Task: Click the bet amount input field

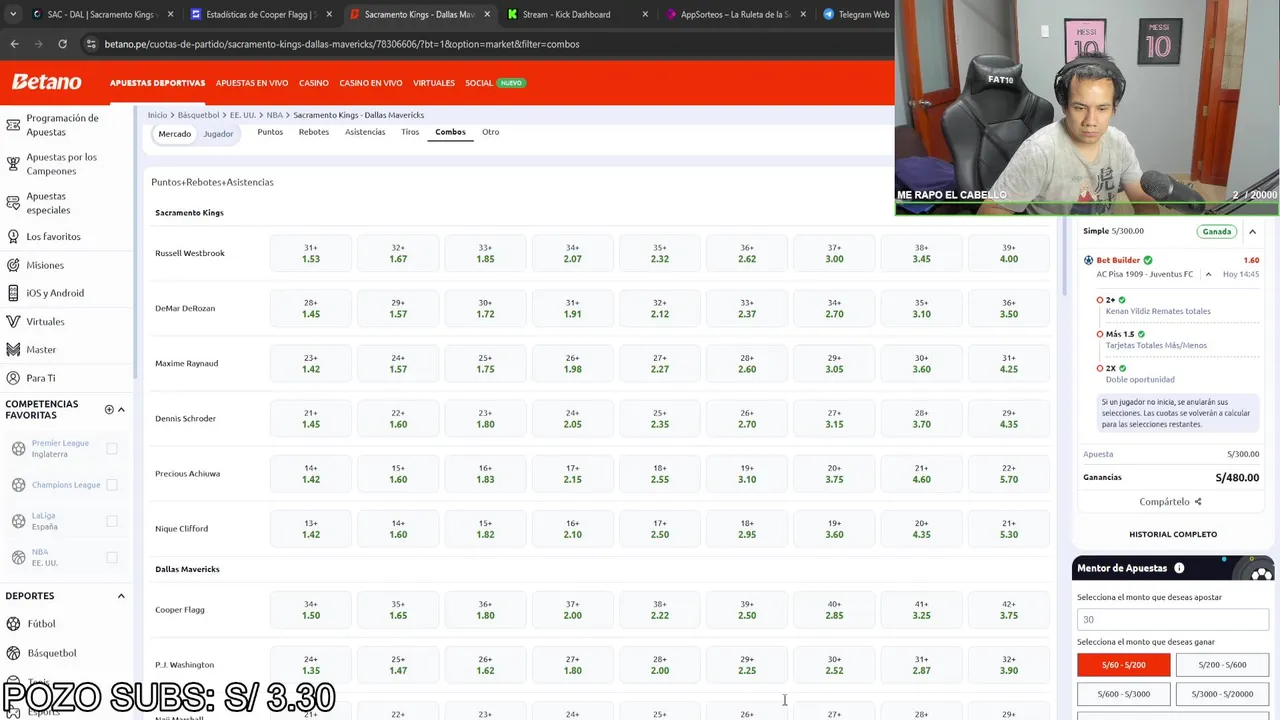Action: (x=1173, y=619)
